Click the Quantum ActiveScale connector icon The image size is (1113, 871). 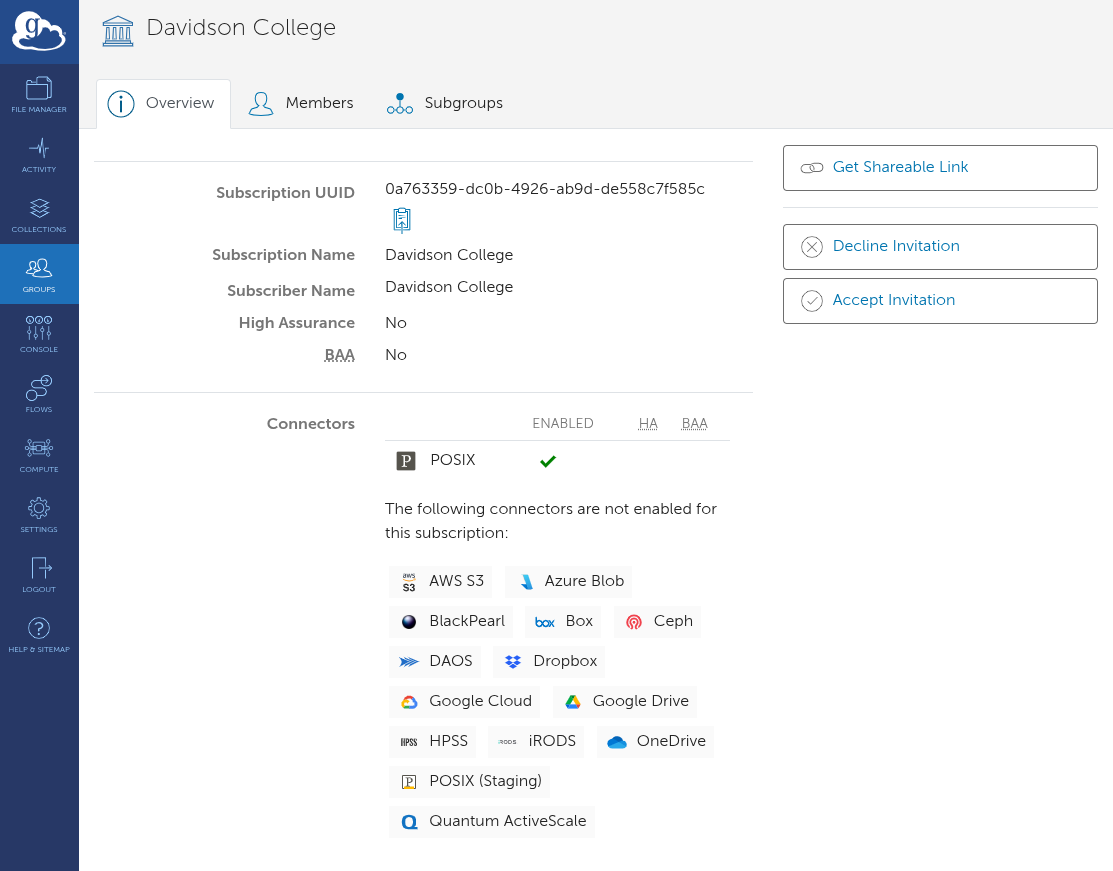tap(409, 822)
